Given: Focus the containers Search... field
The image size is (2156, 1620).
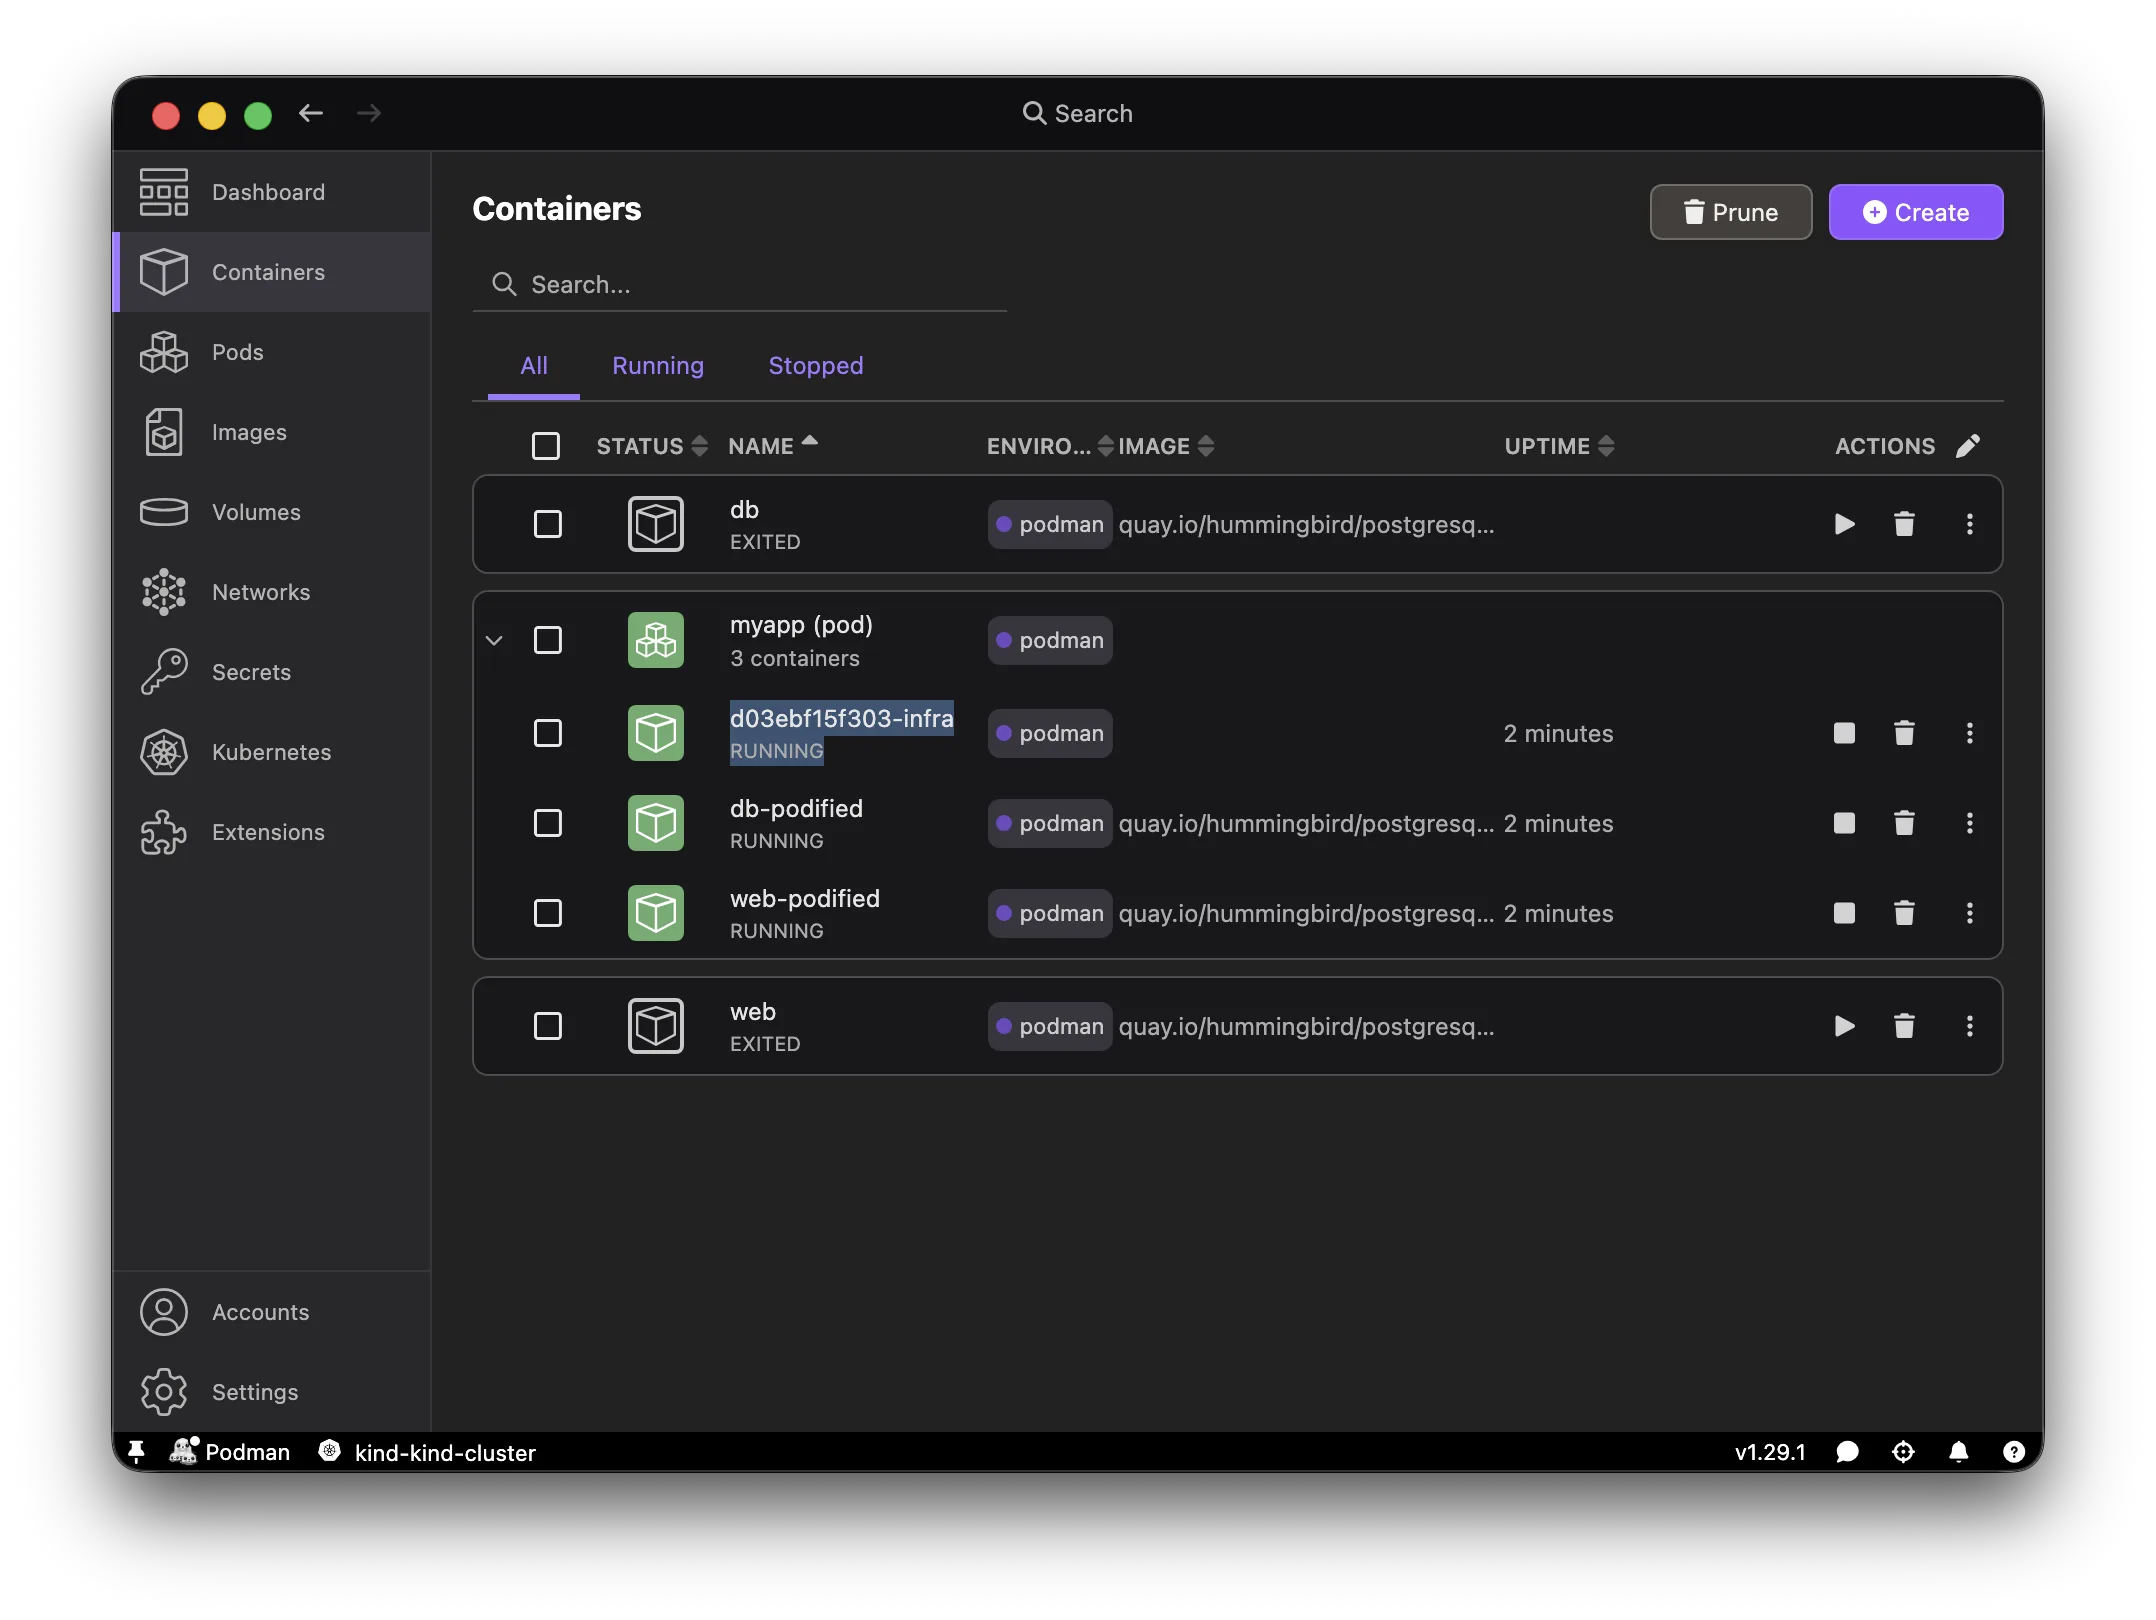Looking at the screenshot, I should click(x=740, y=285).
